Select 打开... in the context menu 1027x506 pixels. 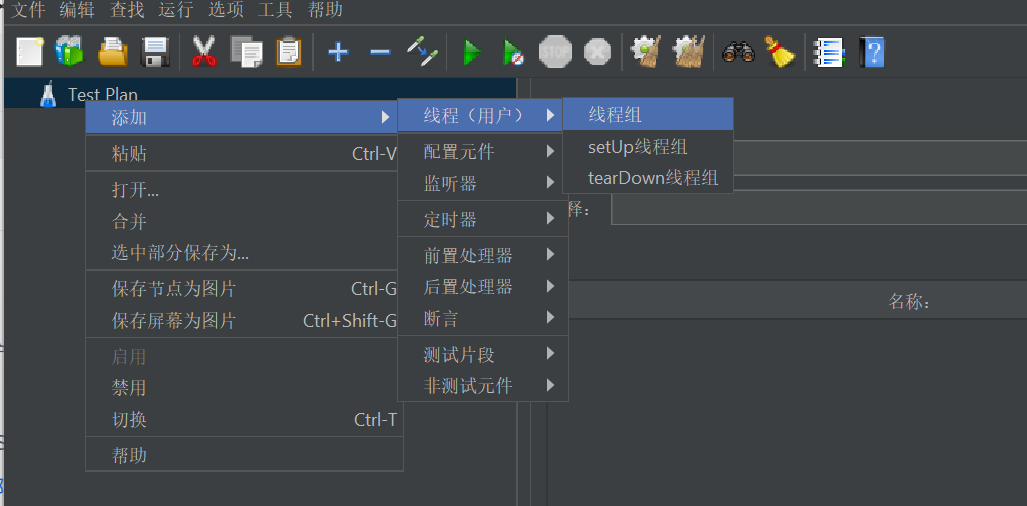(244, 190)
